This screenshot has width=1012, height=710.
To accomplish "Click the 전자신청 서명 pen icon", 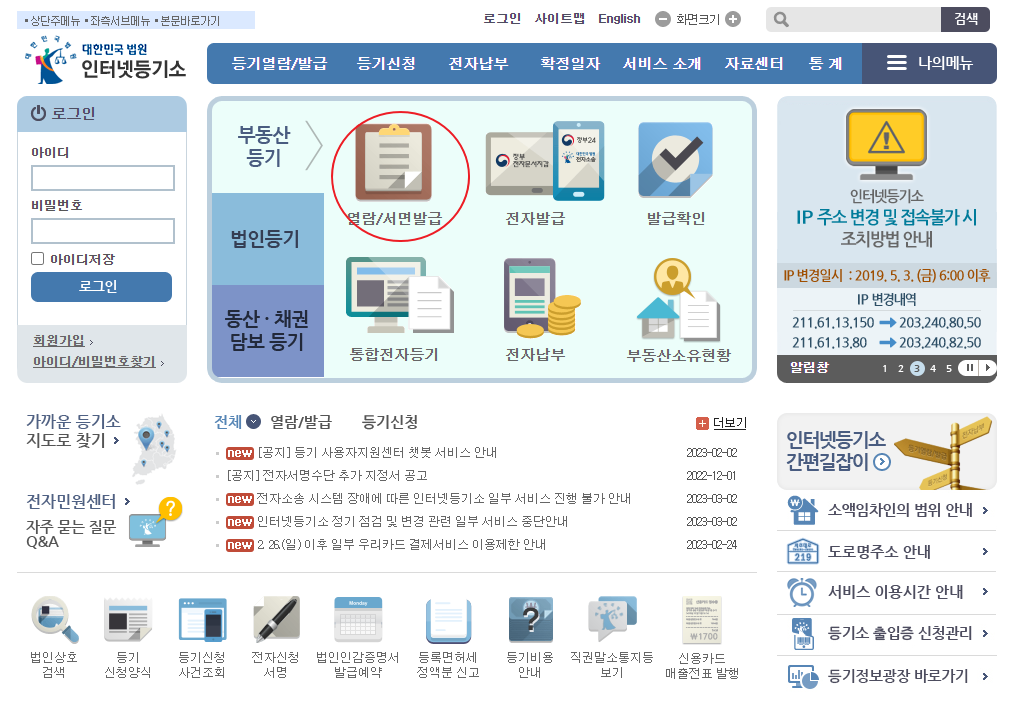I will [x=276, y=620].
